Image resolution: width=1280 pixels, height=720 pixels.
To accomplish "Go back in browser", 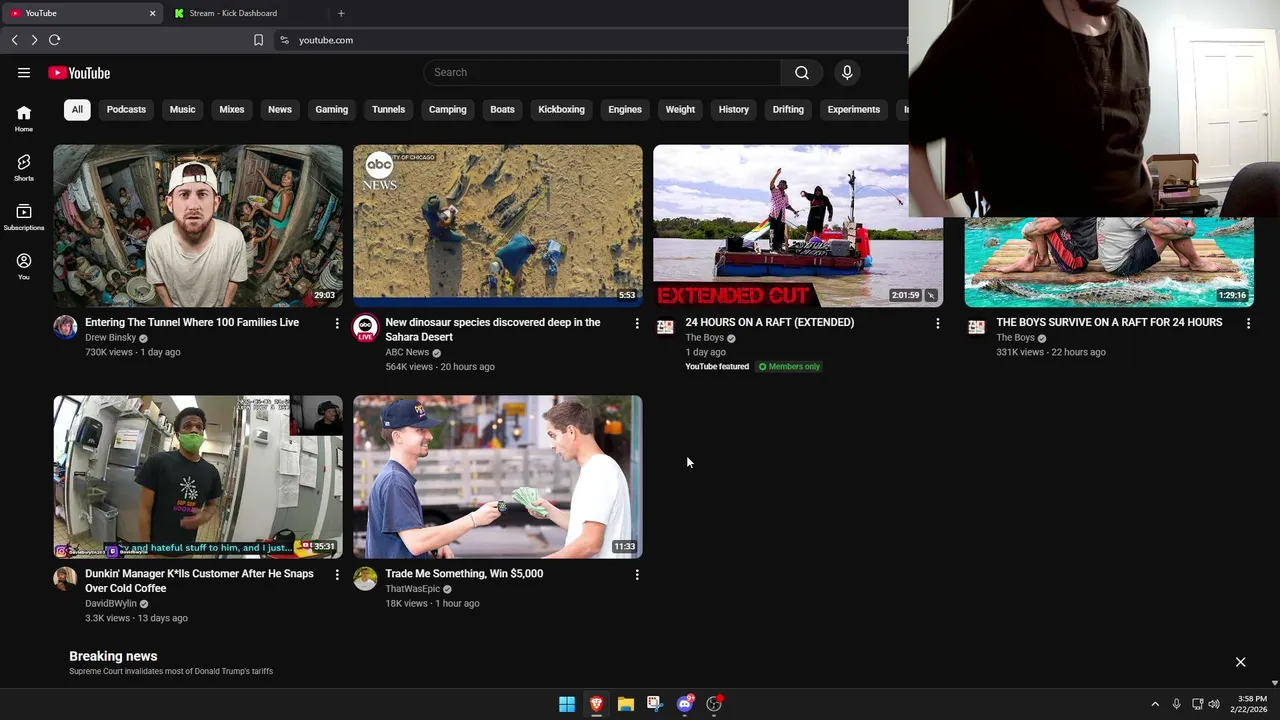I will coord(14,40).
